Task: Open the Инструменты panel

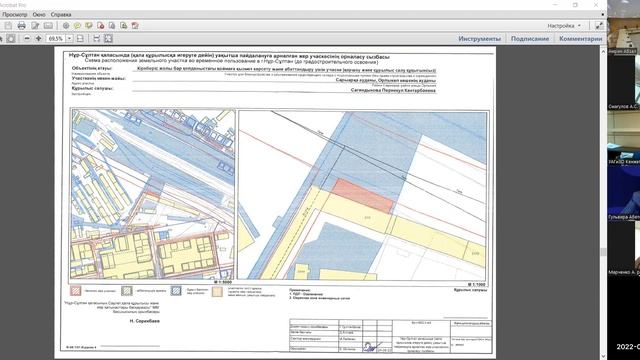Action: pos(479,38)
